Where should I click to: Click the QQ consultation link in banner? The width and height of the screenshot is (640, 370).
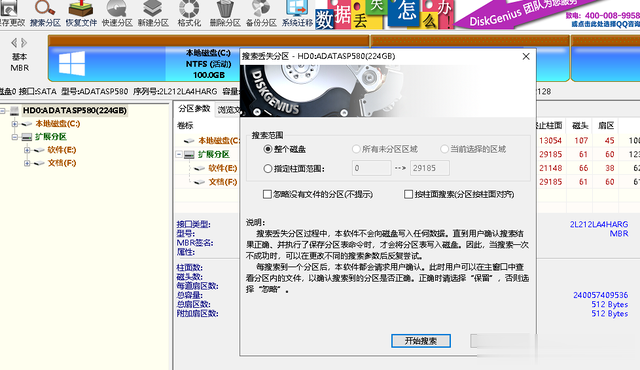606,24
